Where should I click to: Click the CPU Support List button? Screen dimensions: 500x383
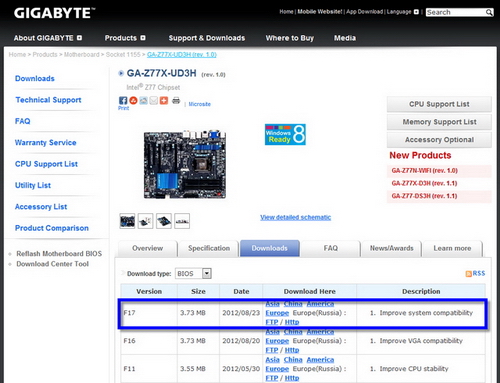[x=439, y=104]
